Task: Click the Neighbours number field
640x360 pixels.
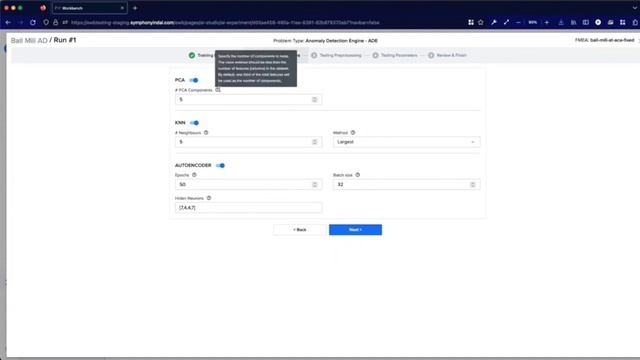Action: coord(248,142)
